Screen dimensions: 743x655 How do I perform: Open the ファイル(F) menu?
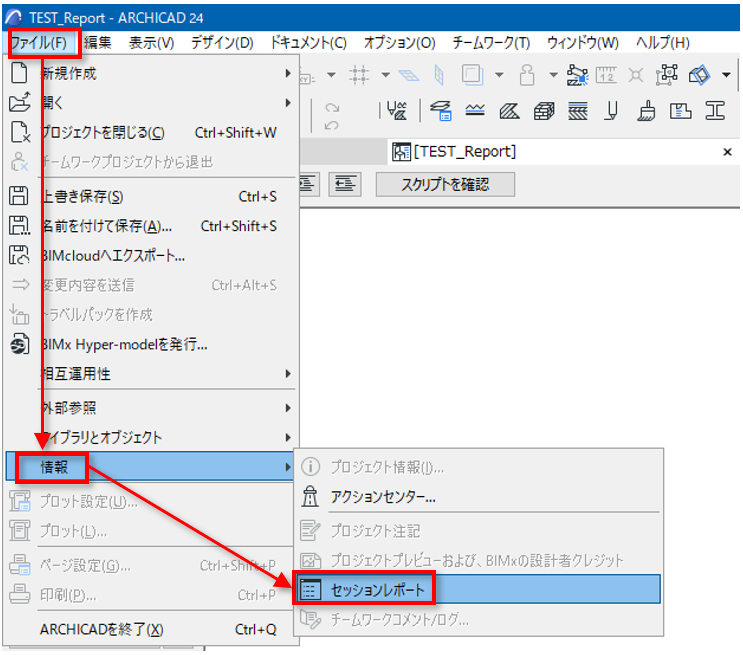[40, 43]
